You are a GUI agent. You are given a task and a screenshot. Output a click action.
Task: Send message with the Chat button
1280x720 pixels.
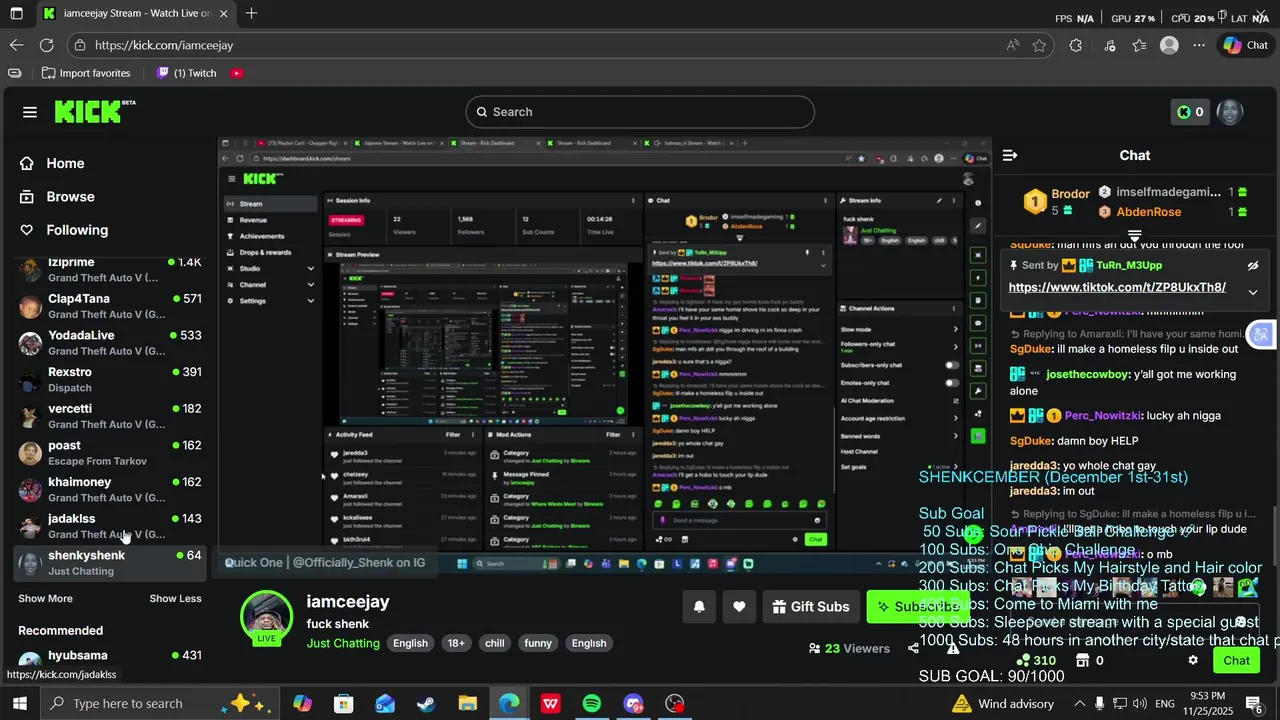click(x=1236, y=660)
